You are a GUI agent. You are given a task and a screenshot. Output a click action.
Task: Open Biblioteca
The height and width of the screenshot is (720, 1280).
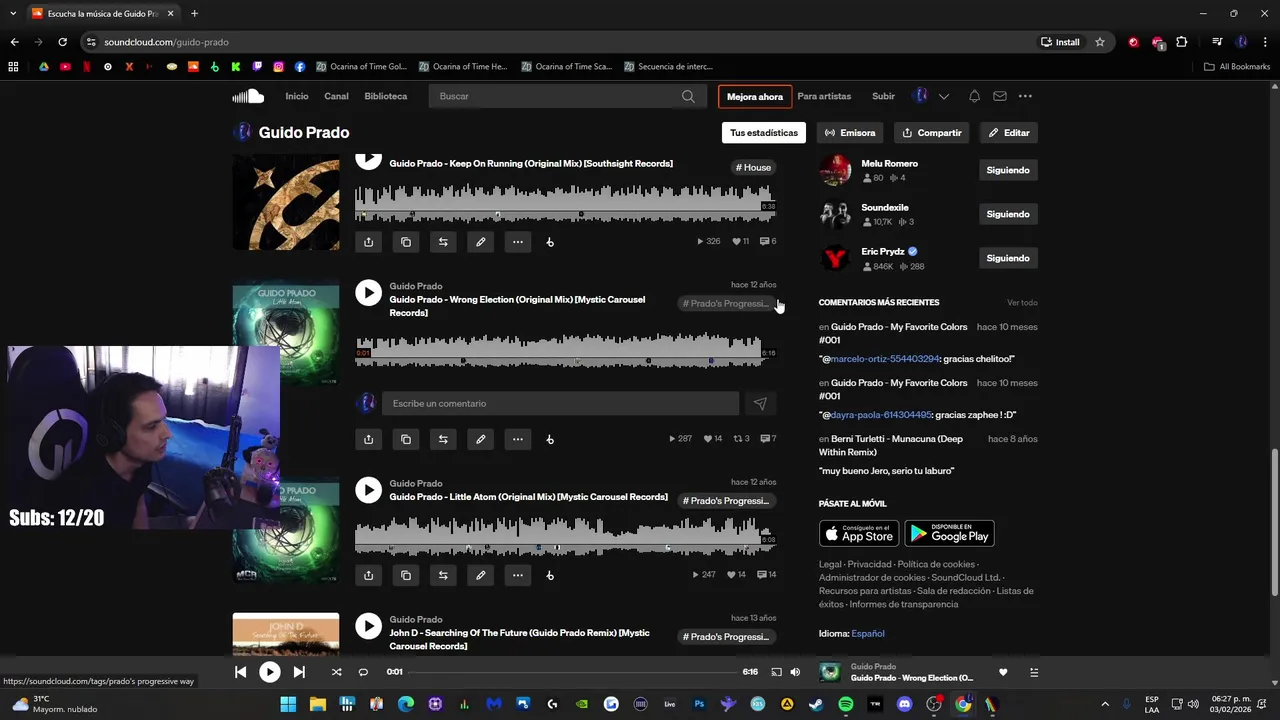[386, 96]
